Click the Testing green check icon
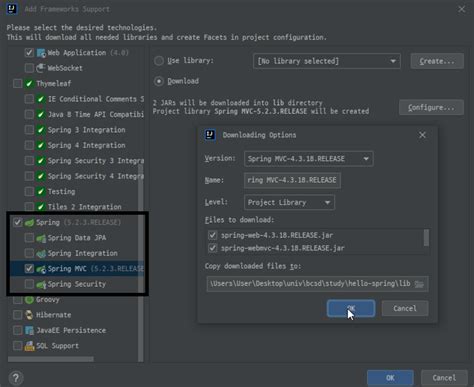This screenshot has width=474, height=387. [41, 192]
